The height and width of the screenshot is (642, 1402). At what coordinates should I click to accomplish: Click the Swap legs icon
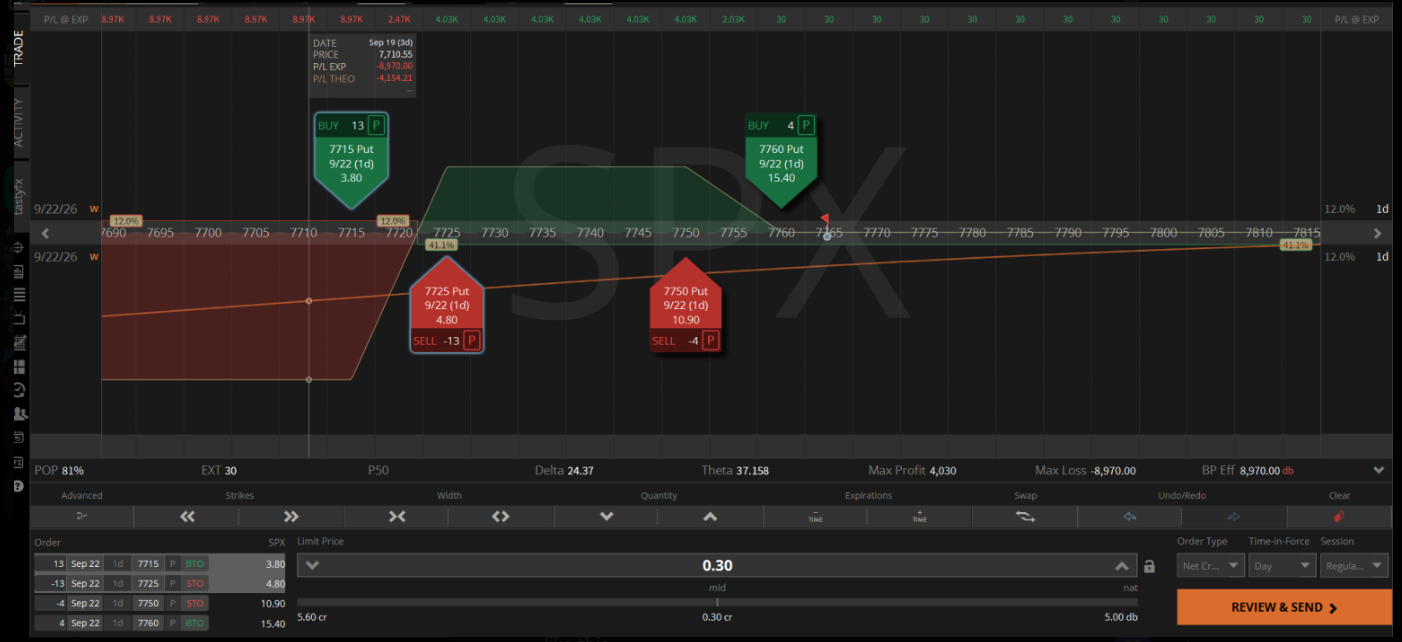1025,516
